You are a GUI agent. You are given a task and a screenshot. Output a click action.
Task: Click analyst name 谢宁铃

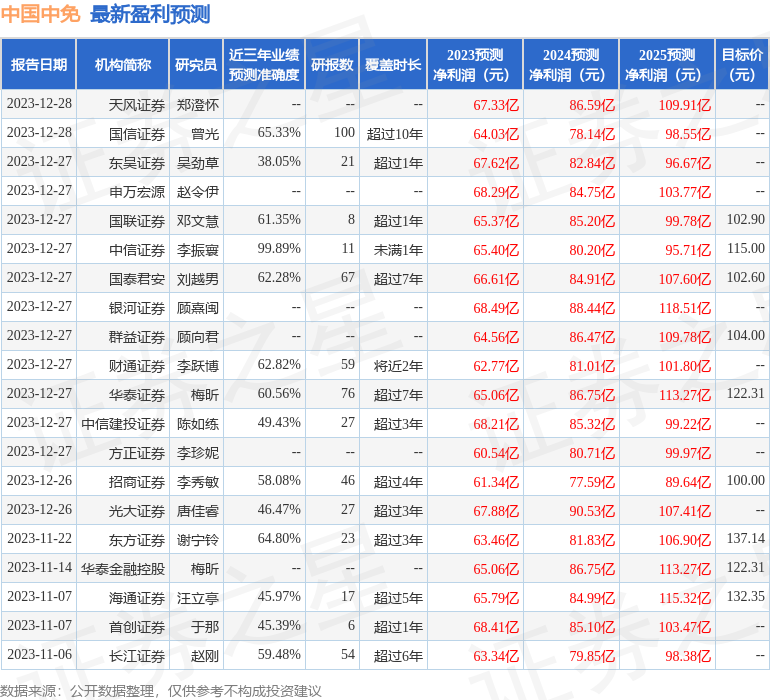(x=197, y=540)
